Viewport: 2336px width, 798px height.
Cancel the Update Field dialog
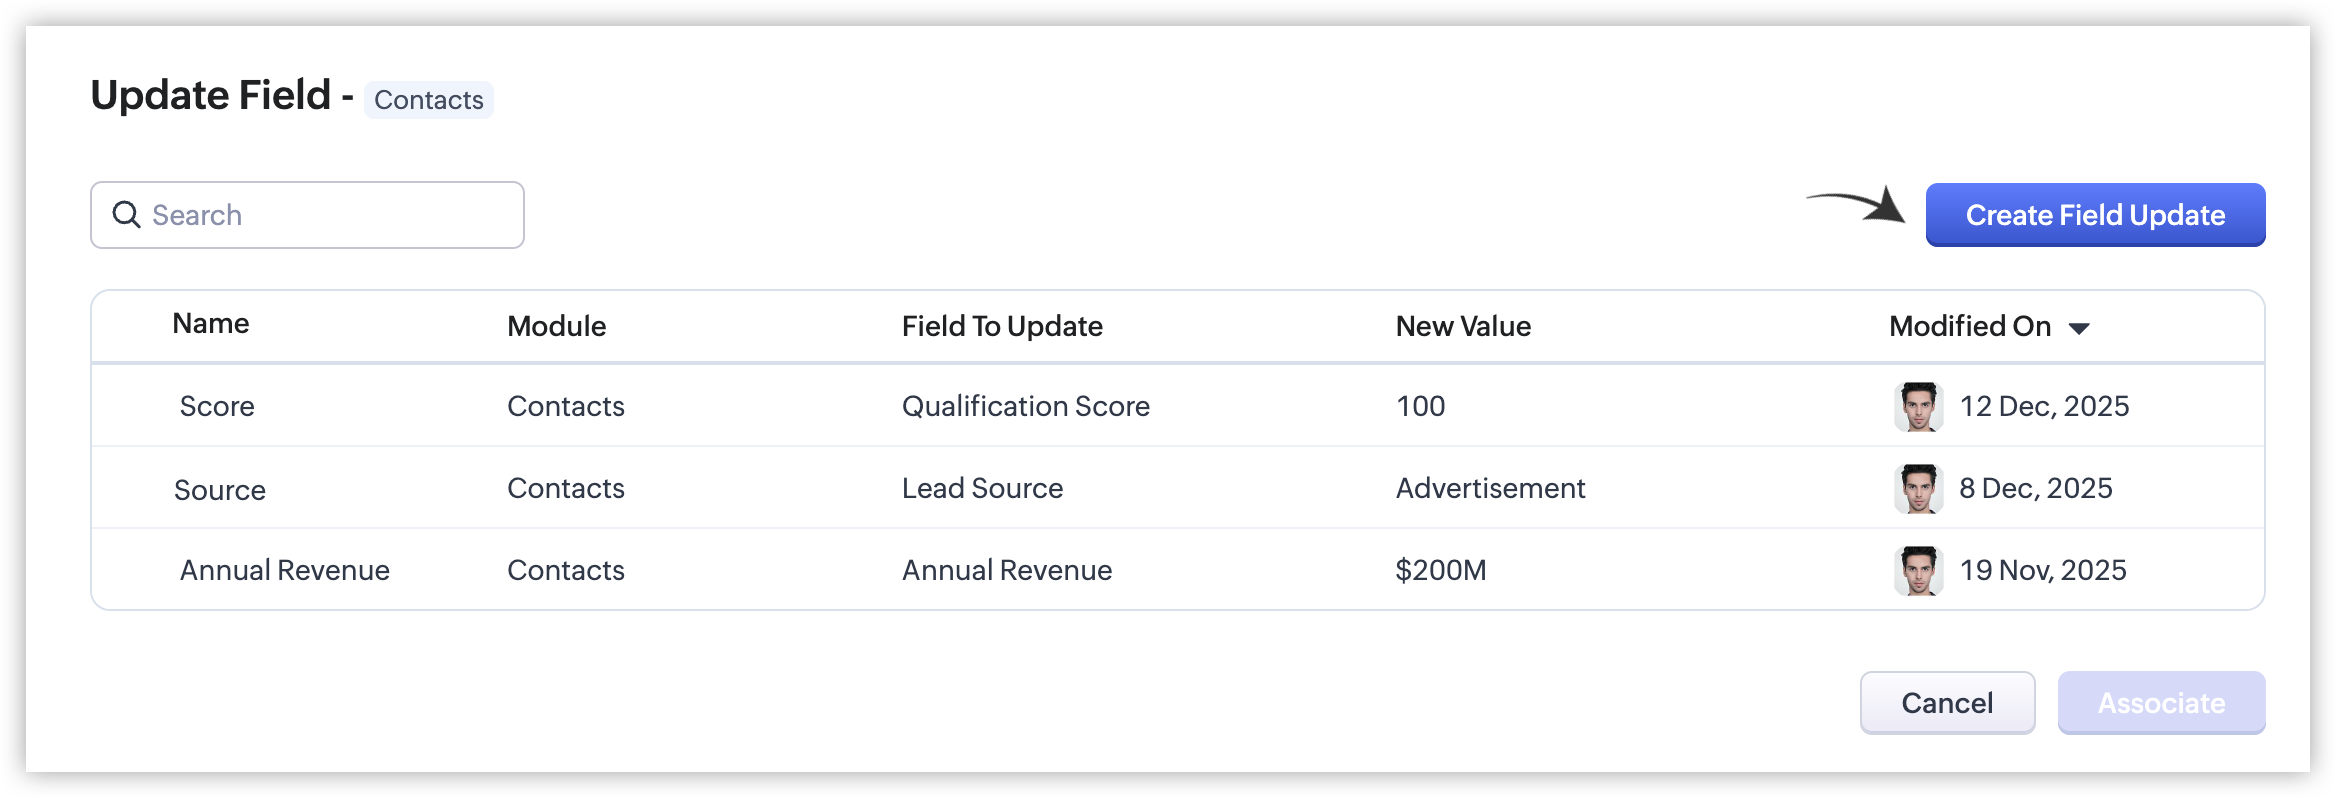pyautogui.click(x=1947, y=703)
